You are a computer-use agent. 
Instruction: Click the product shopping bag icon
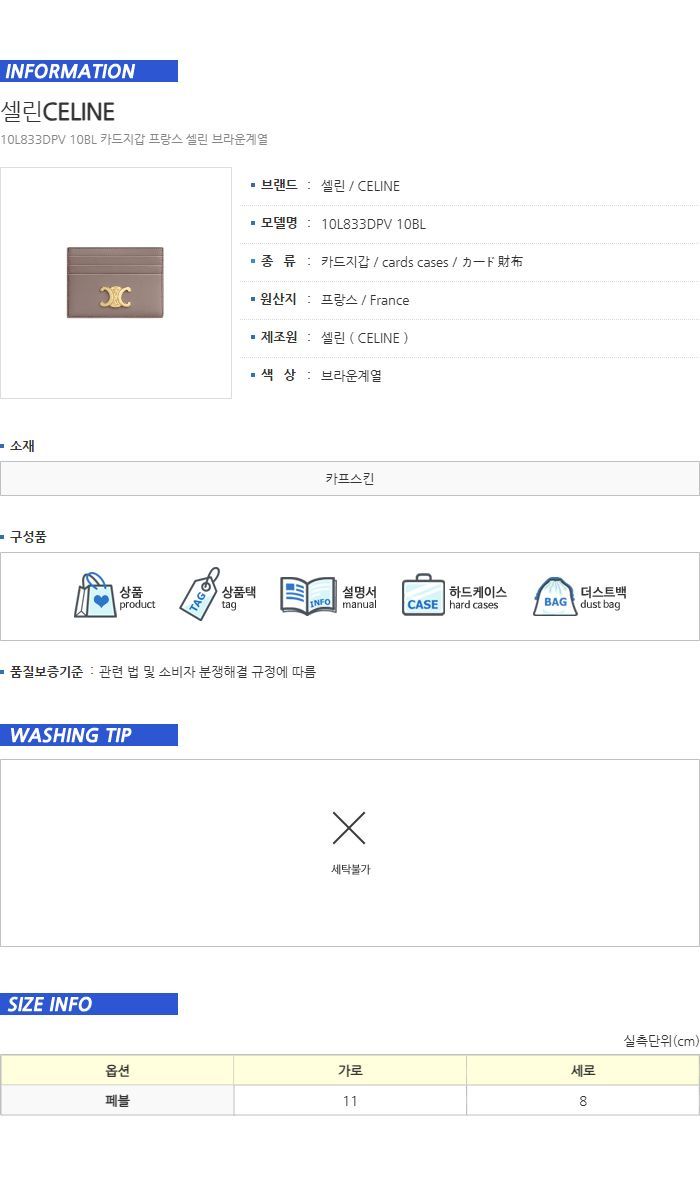(x=95, y=596)
